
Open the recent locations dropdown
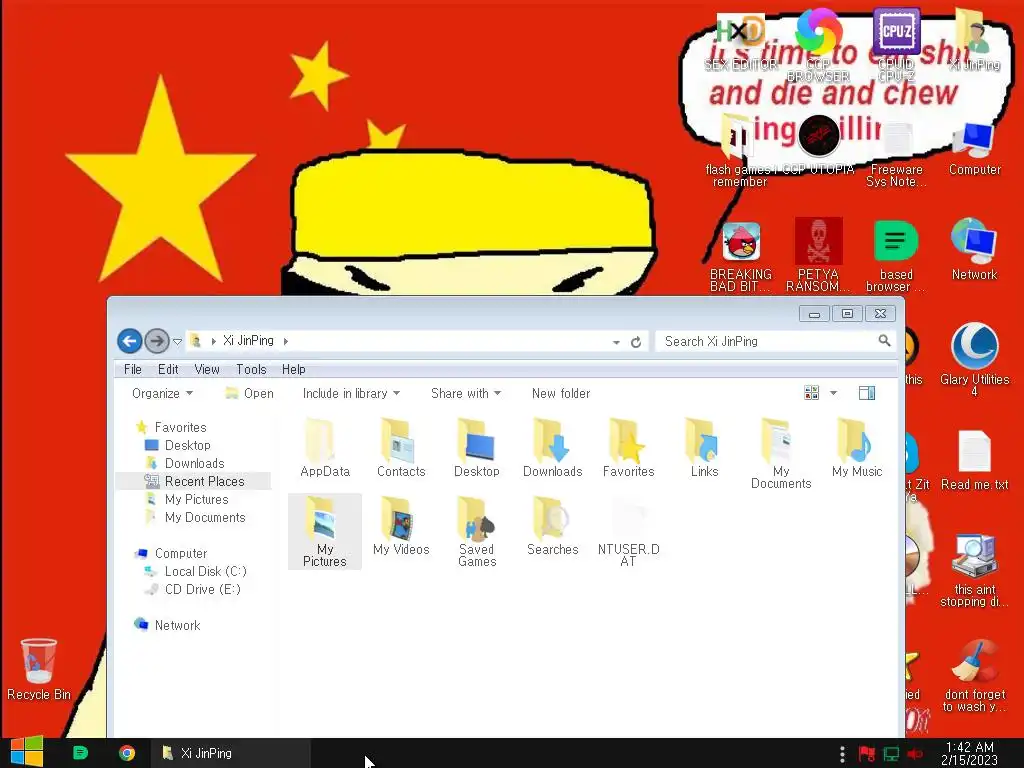(x=177, y=342)
